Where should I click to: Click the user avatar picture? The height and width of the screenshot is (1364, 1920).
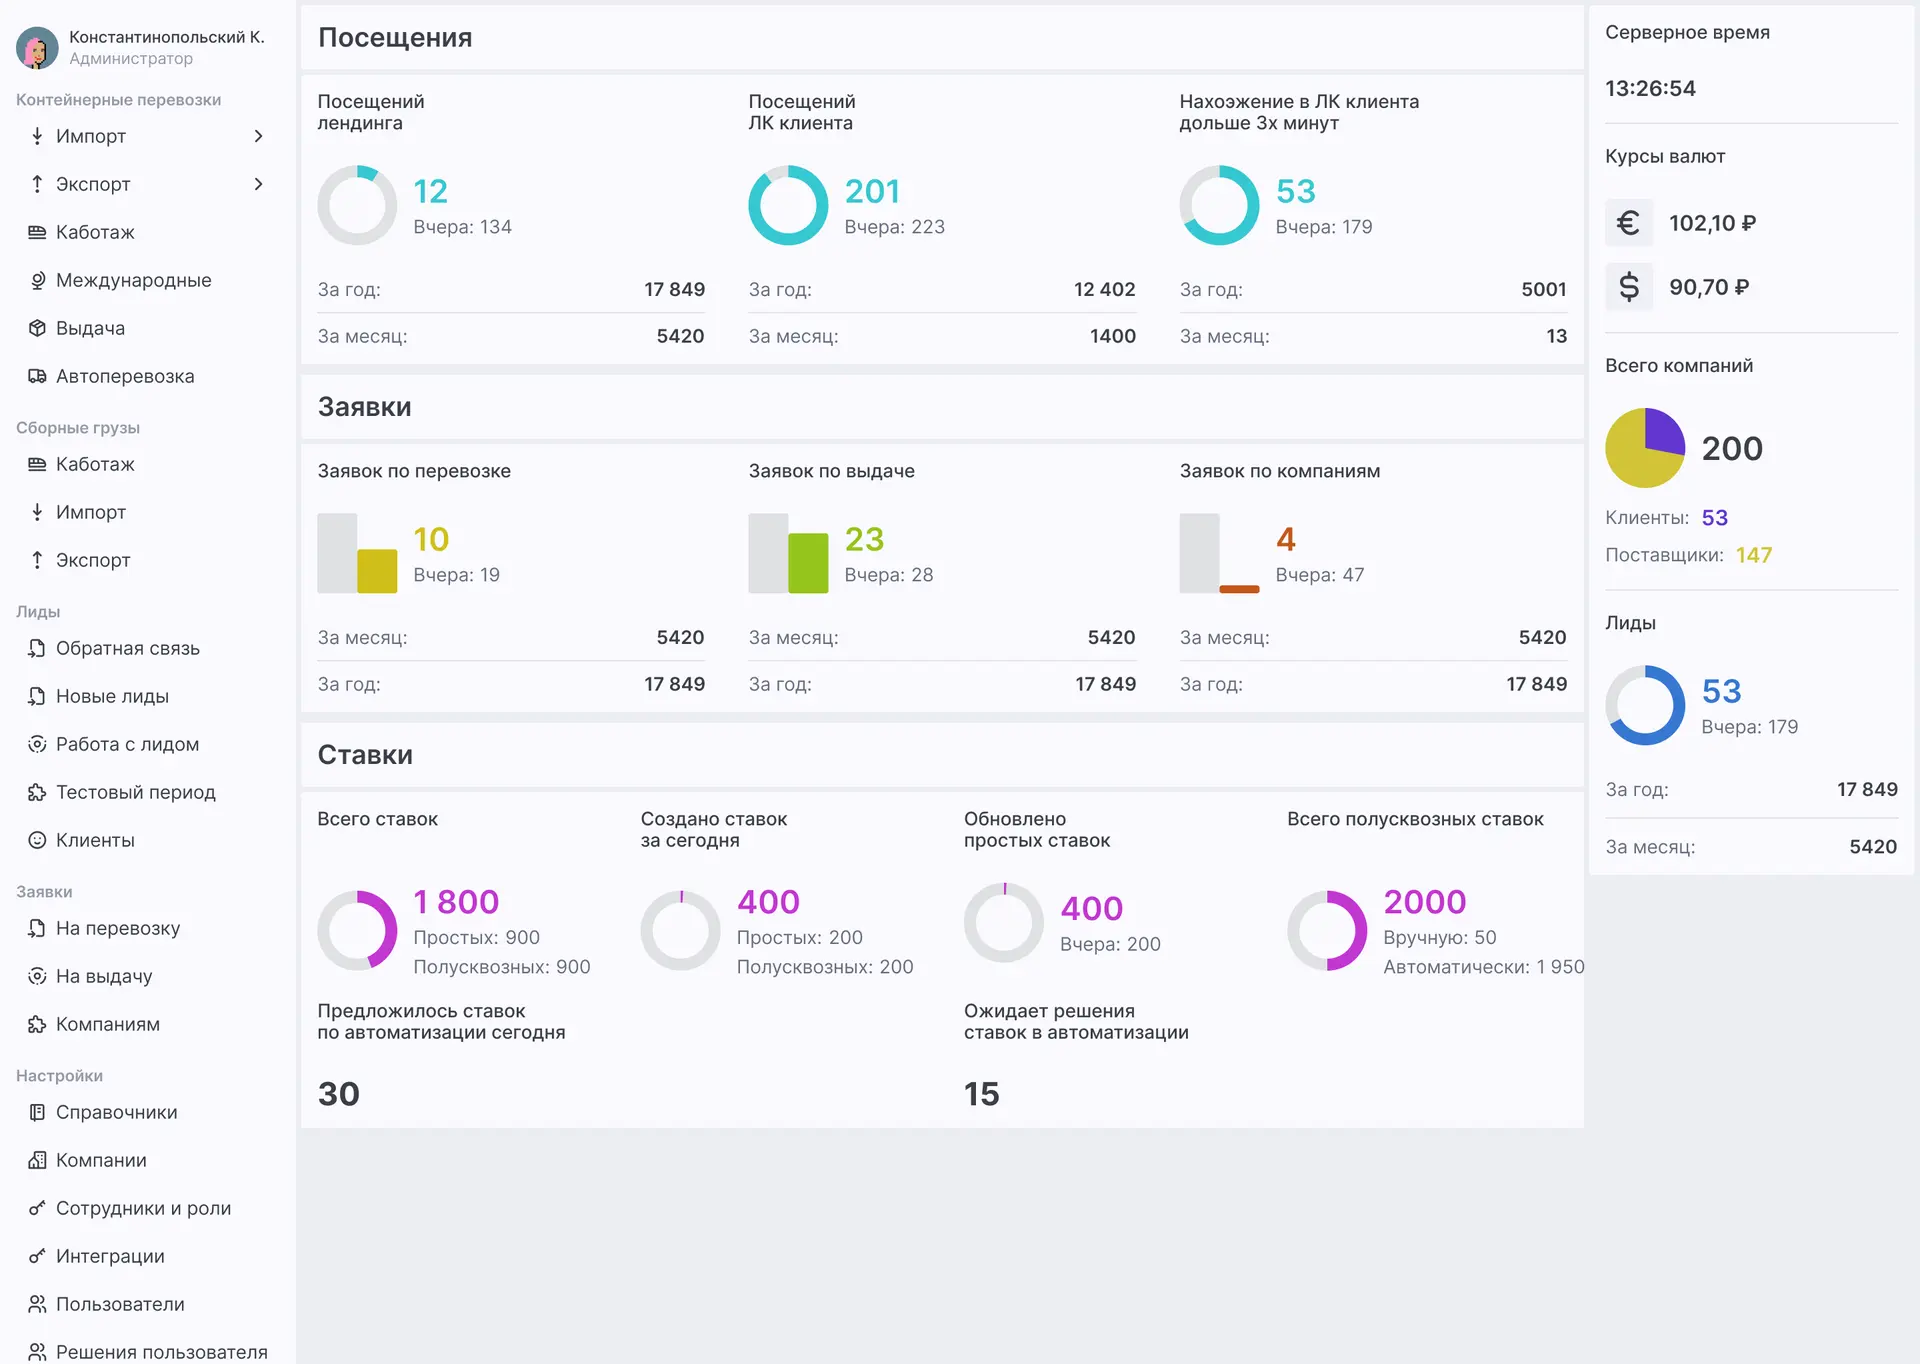(x=37, y=48)
